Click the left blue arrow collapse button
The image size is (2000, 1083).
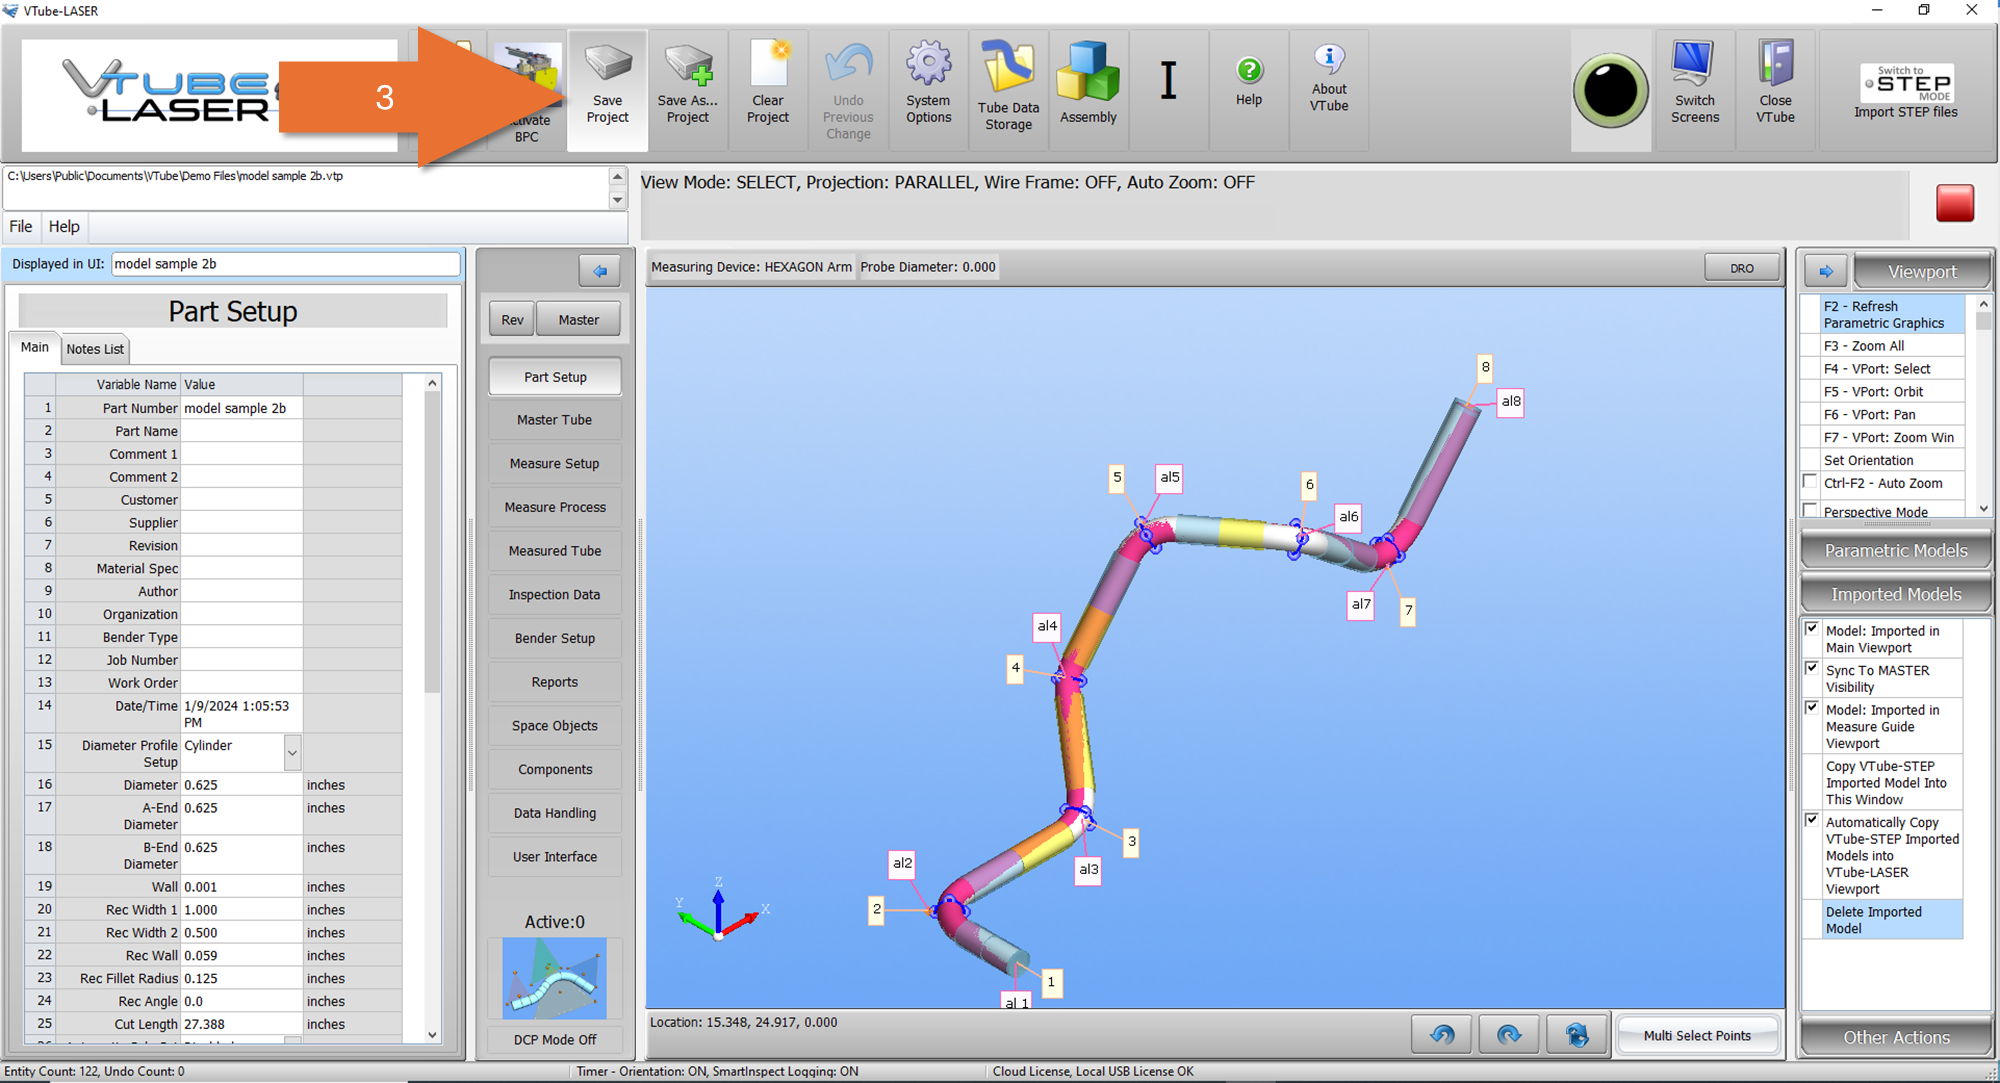(599, 271)
